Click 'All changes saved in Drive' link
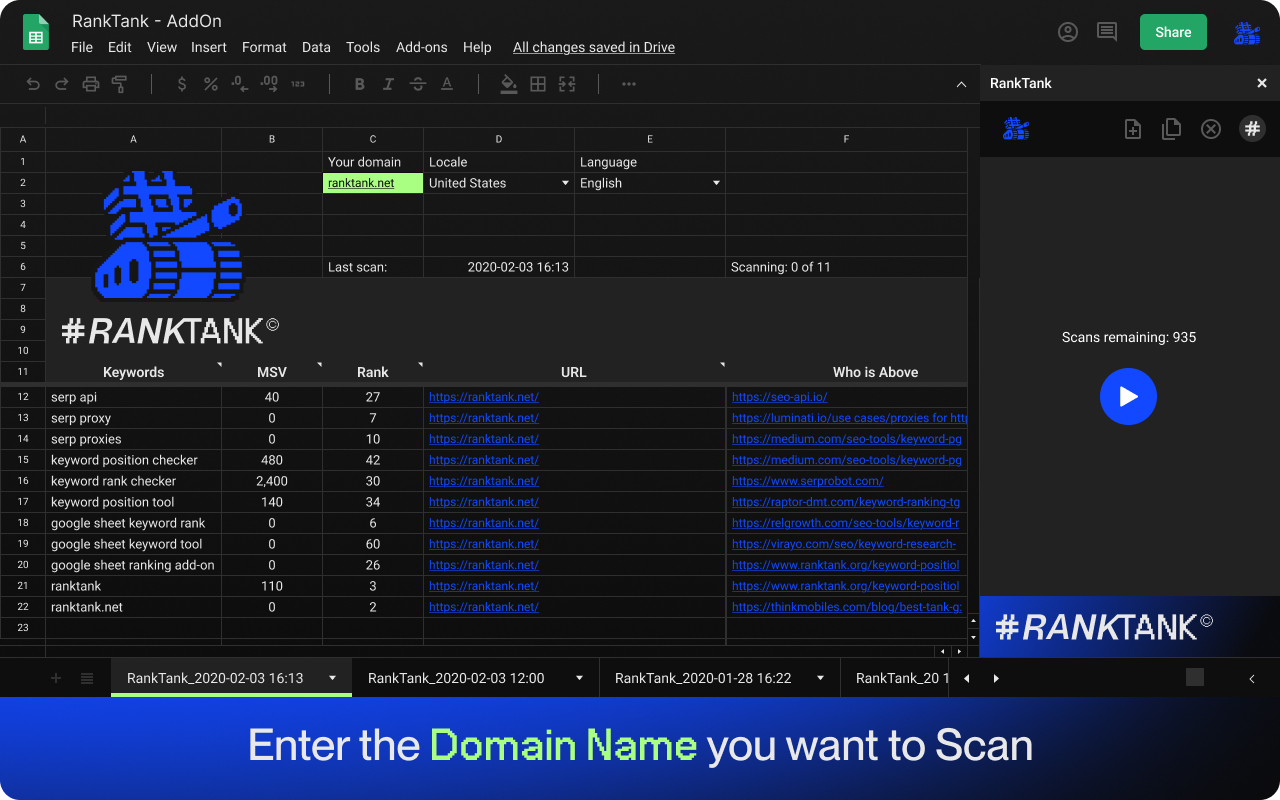1280x800 pixels. pos(594,47)
